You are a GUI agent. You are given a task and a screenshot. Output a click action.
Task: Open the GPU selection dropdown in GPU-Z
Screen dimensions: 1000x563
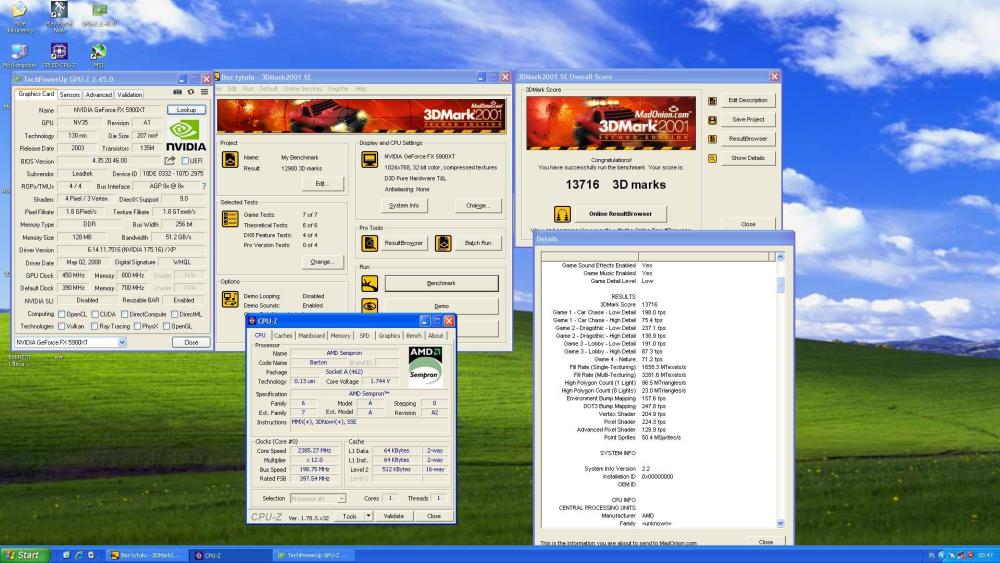[122, 342]
